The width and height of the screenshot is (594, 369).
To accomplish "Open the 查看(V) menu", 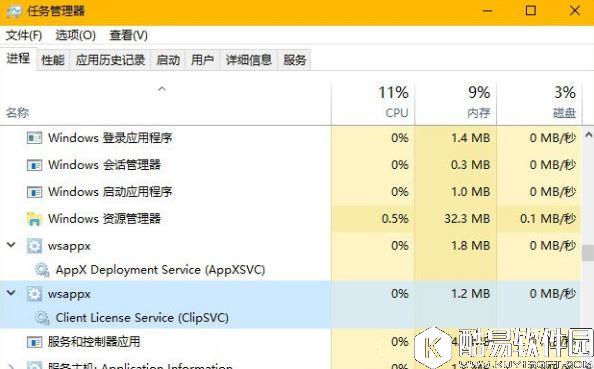I will [x=128, y=35].
